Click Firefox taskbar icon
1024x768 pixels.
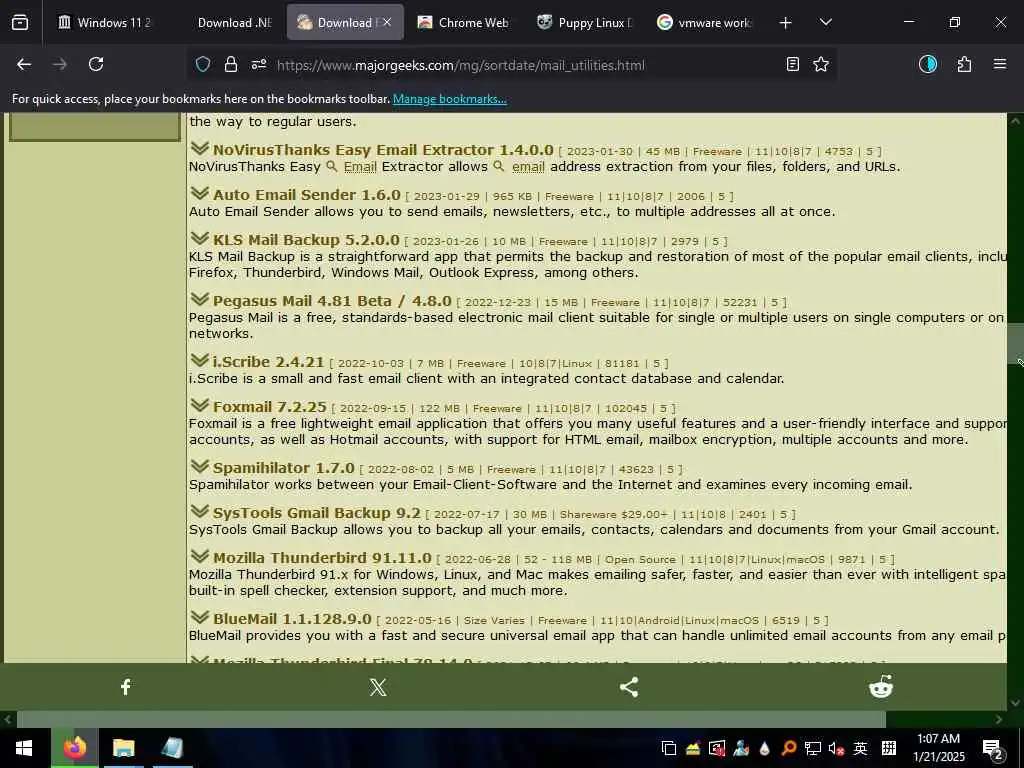[74, 748]
